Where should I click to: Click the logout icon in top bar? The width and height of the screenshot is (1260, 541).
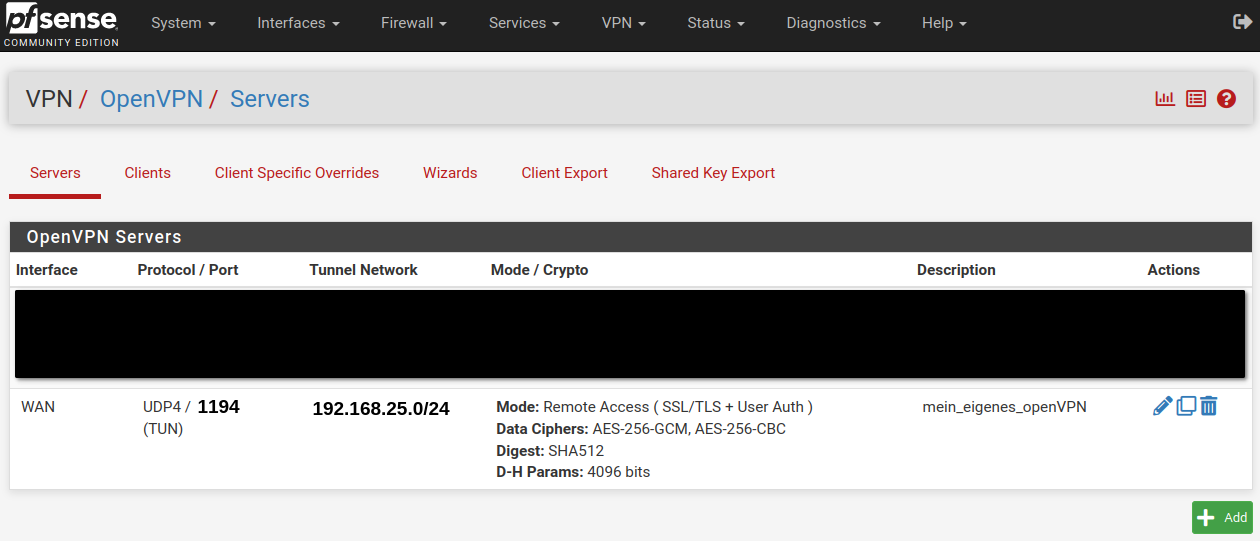point(1242,22)
